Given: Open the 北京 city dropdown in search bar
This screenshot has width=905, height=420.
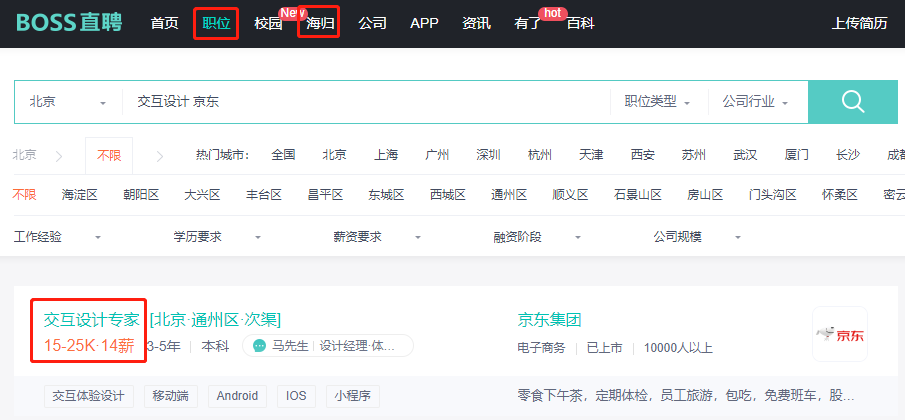Looking at the screenshot, I should tap(67, 102).
